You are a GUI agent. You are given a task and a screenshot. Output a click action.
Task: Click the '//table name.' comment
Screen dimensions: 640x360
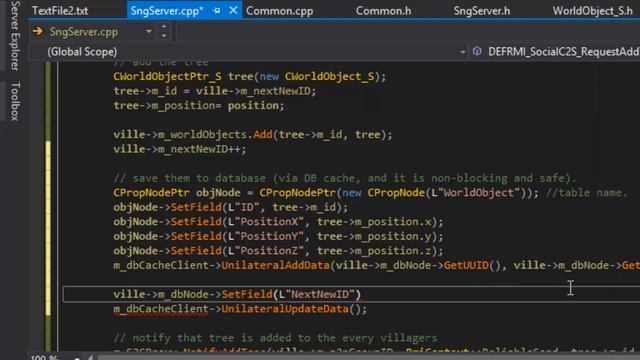585,192
